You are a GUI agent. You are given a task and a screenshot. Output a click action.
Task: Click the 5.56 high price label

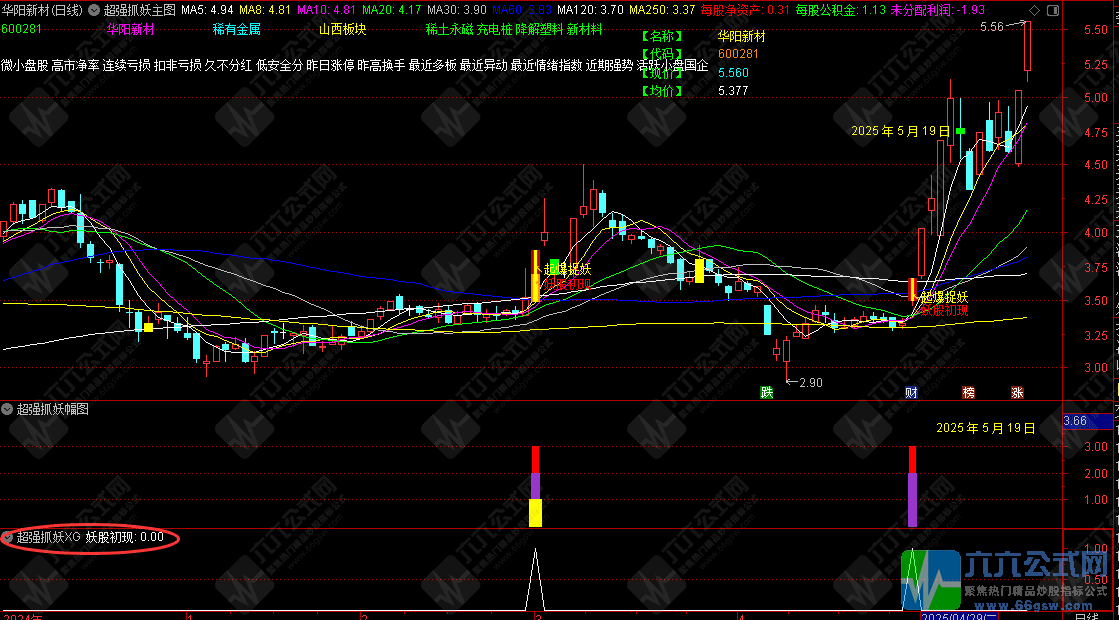(991, 27)
